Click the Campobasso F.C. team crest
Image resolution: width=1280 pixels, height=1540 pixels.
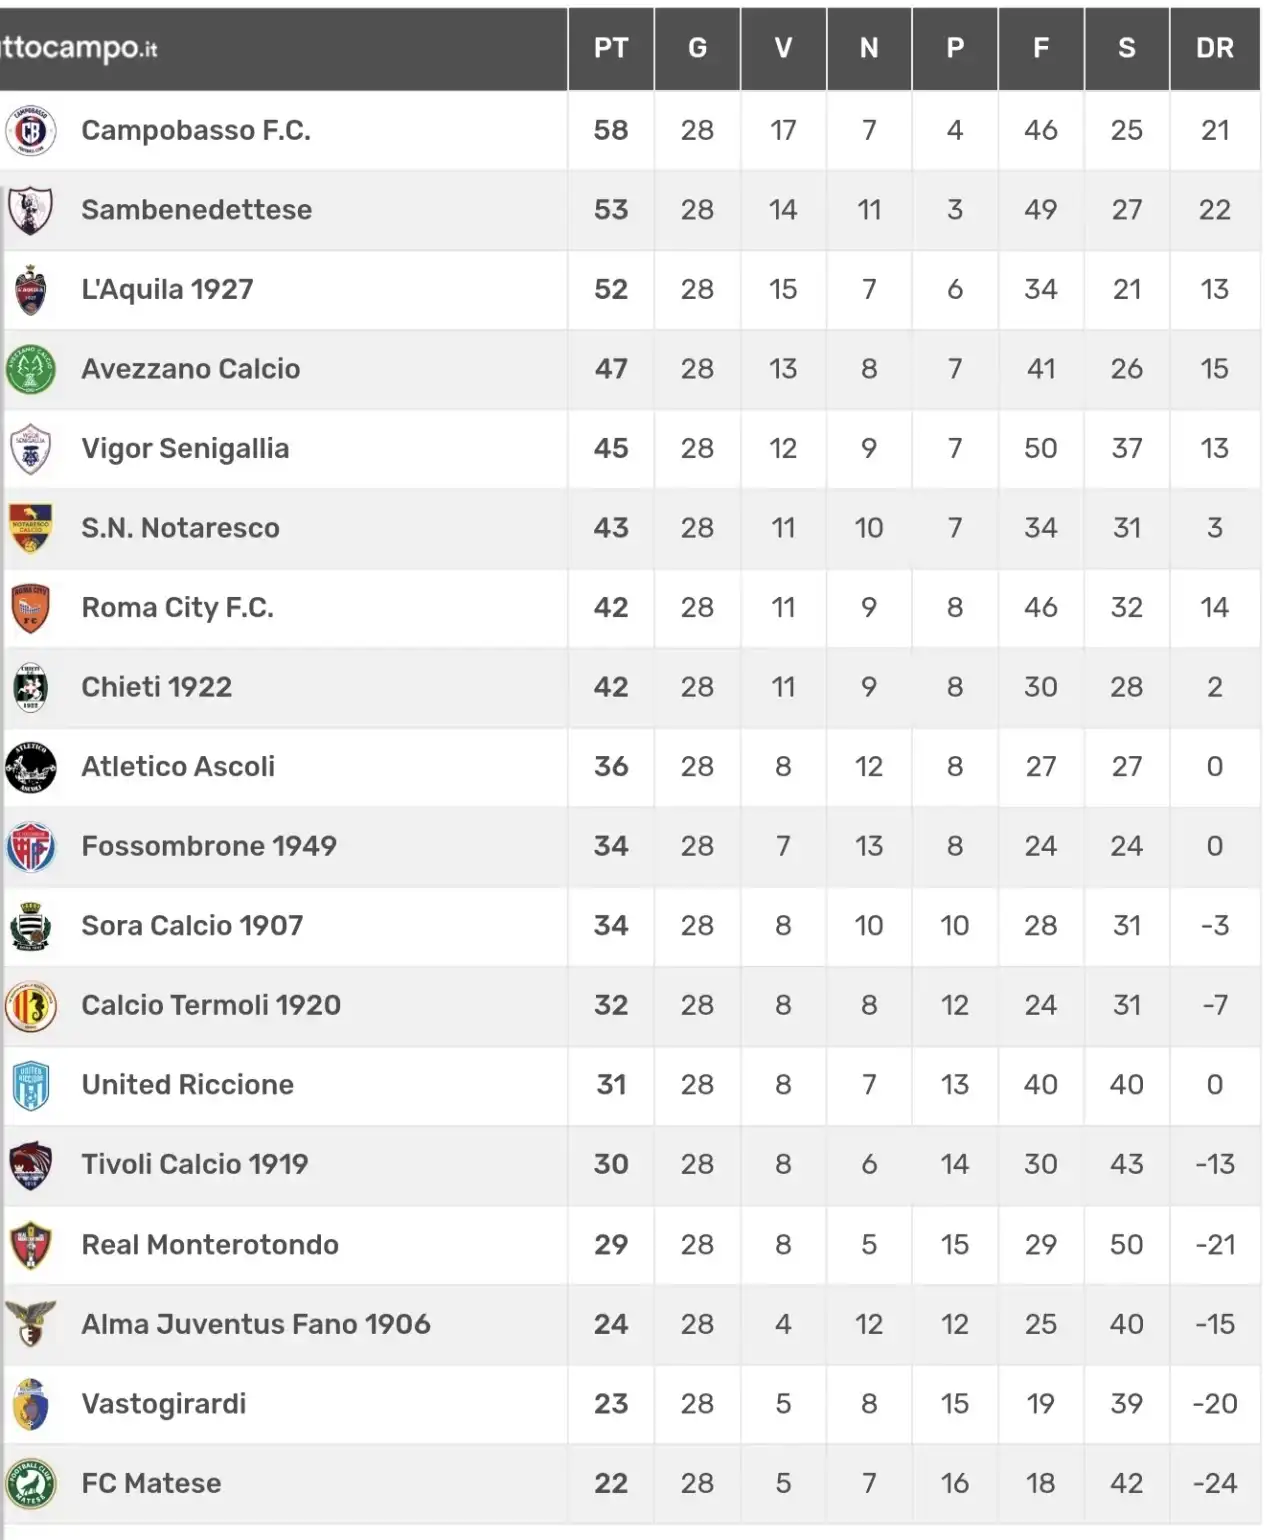(x=31, y=130)
